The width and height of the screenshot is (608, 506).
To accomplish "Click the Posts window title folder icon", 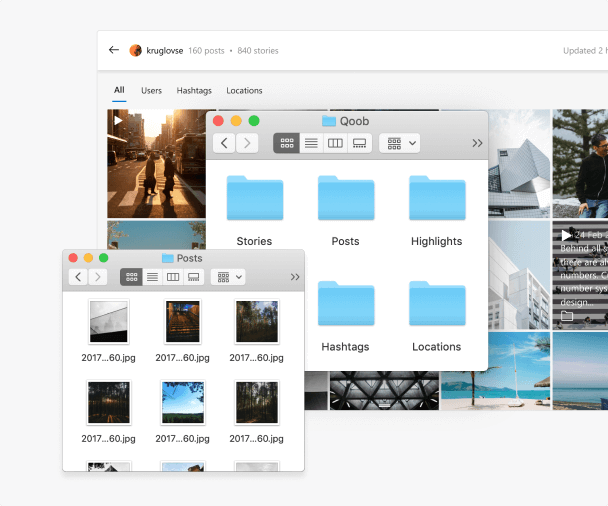I will [168, 258].
